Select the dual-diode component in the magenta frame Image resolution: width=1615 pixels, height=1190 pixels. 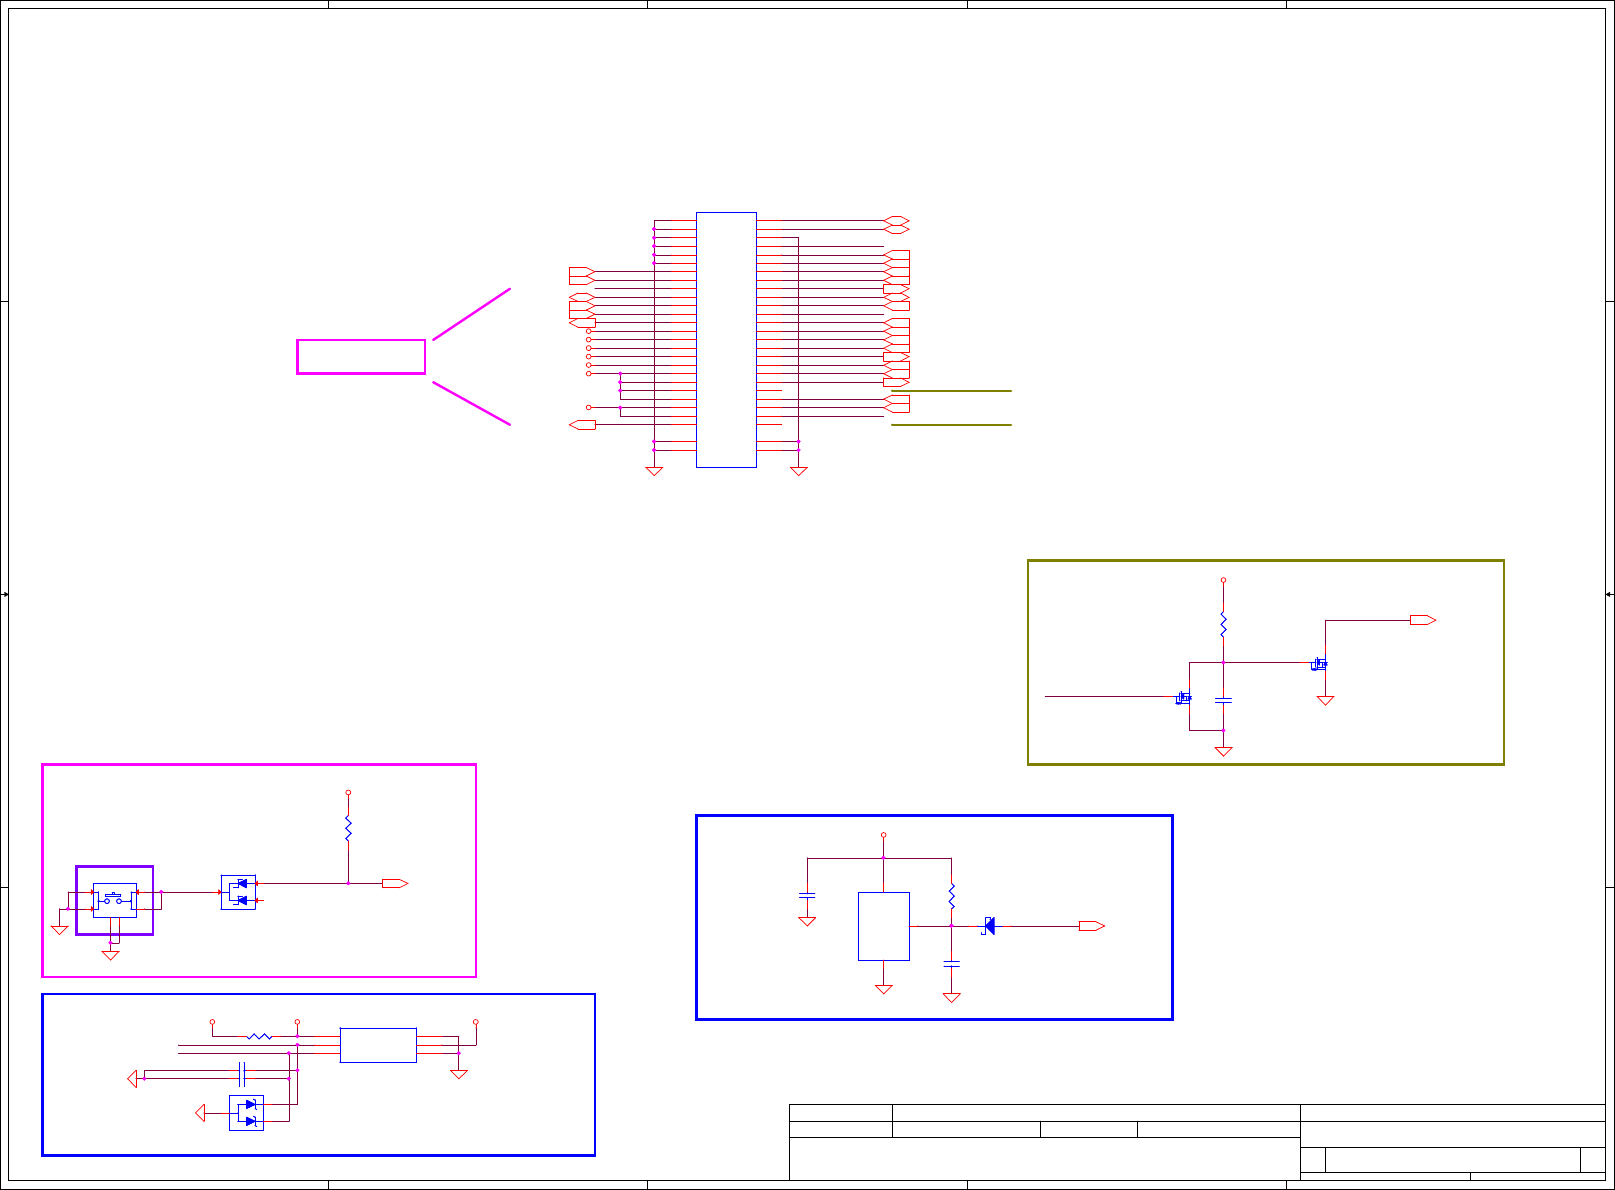[239, 892]
